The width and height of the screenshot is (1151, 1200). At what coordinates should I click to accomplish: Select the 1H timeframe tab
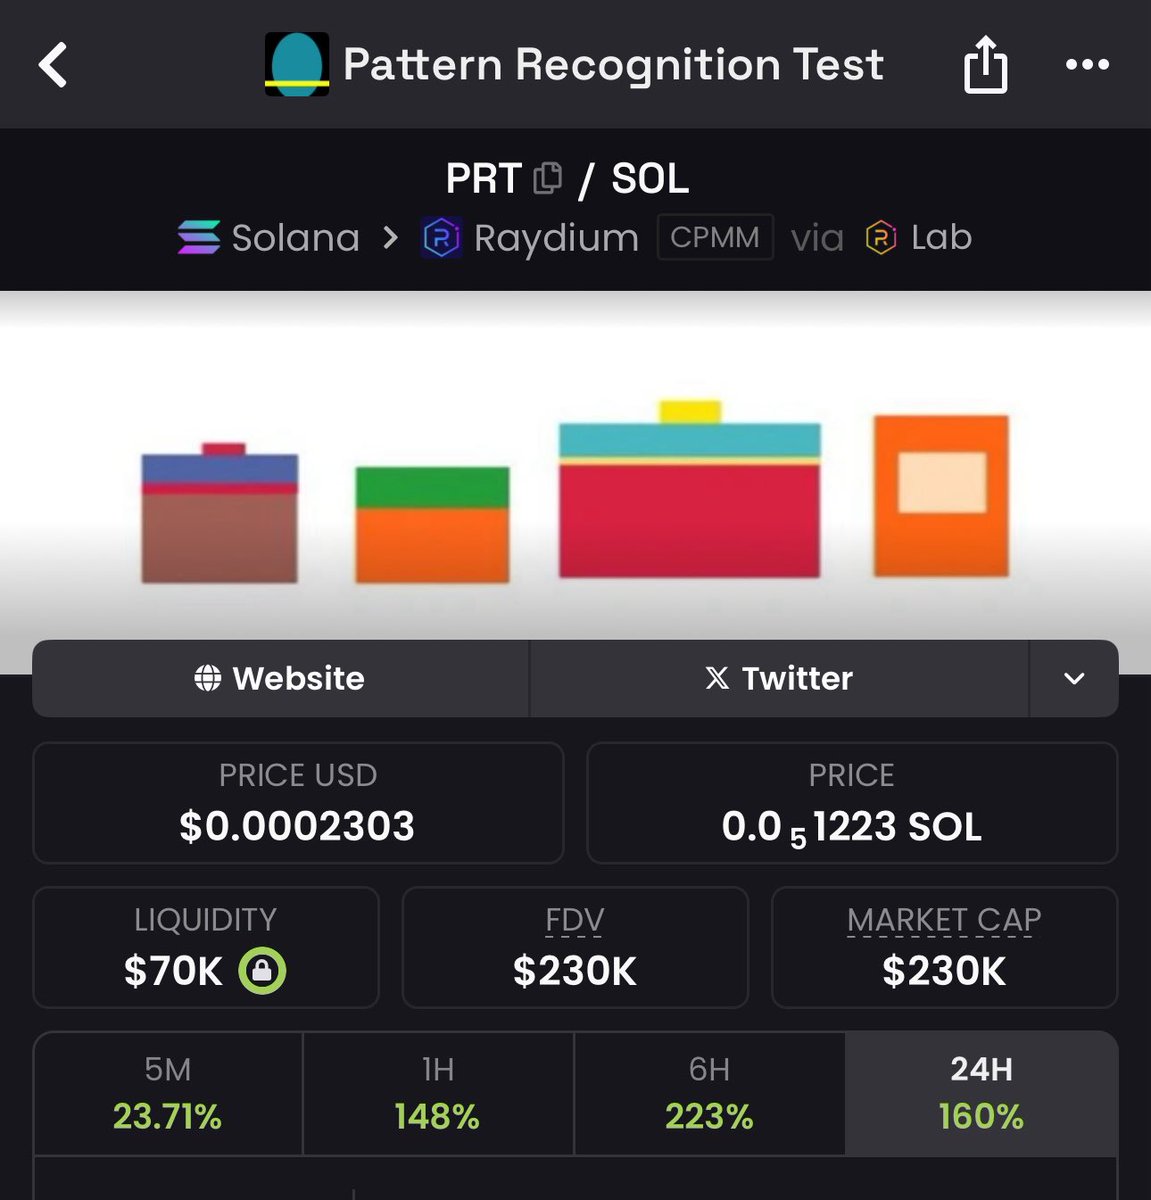(x=438, y=1094)
